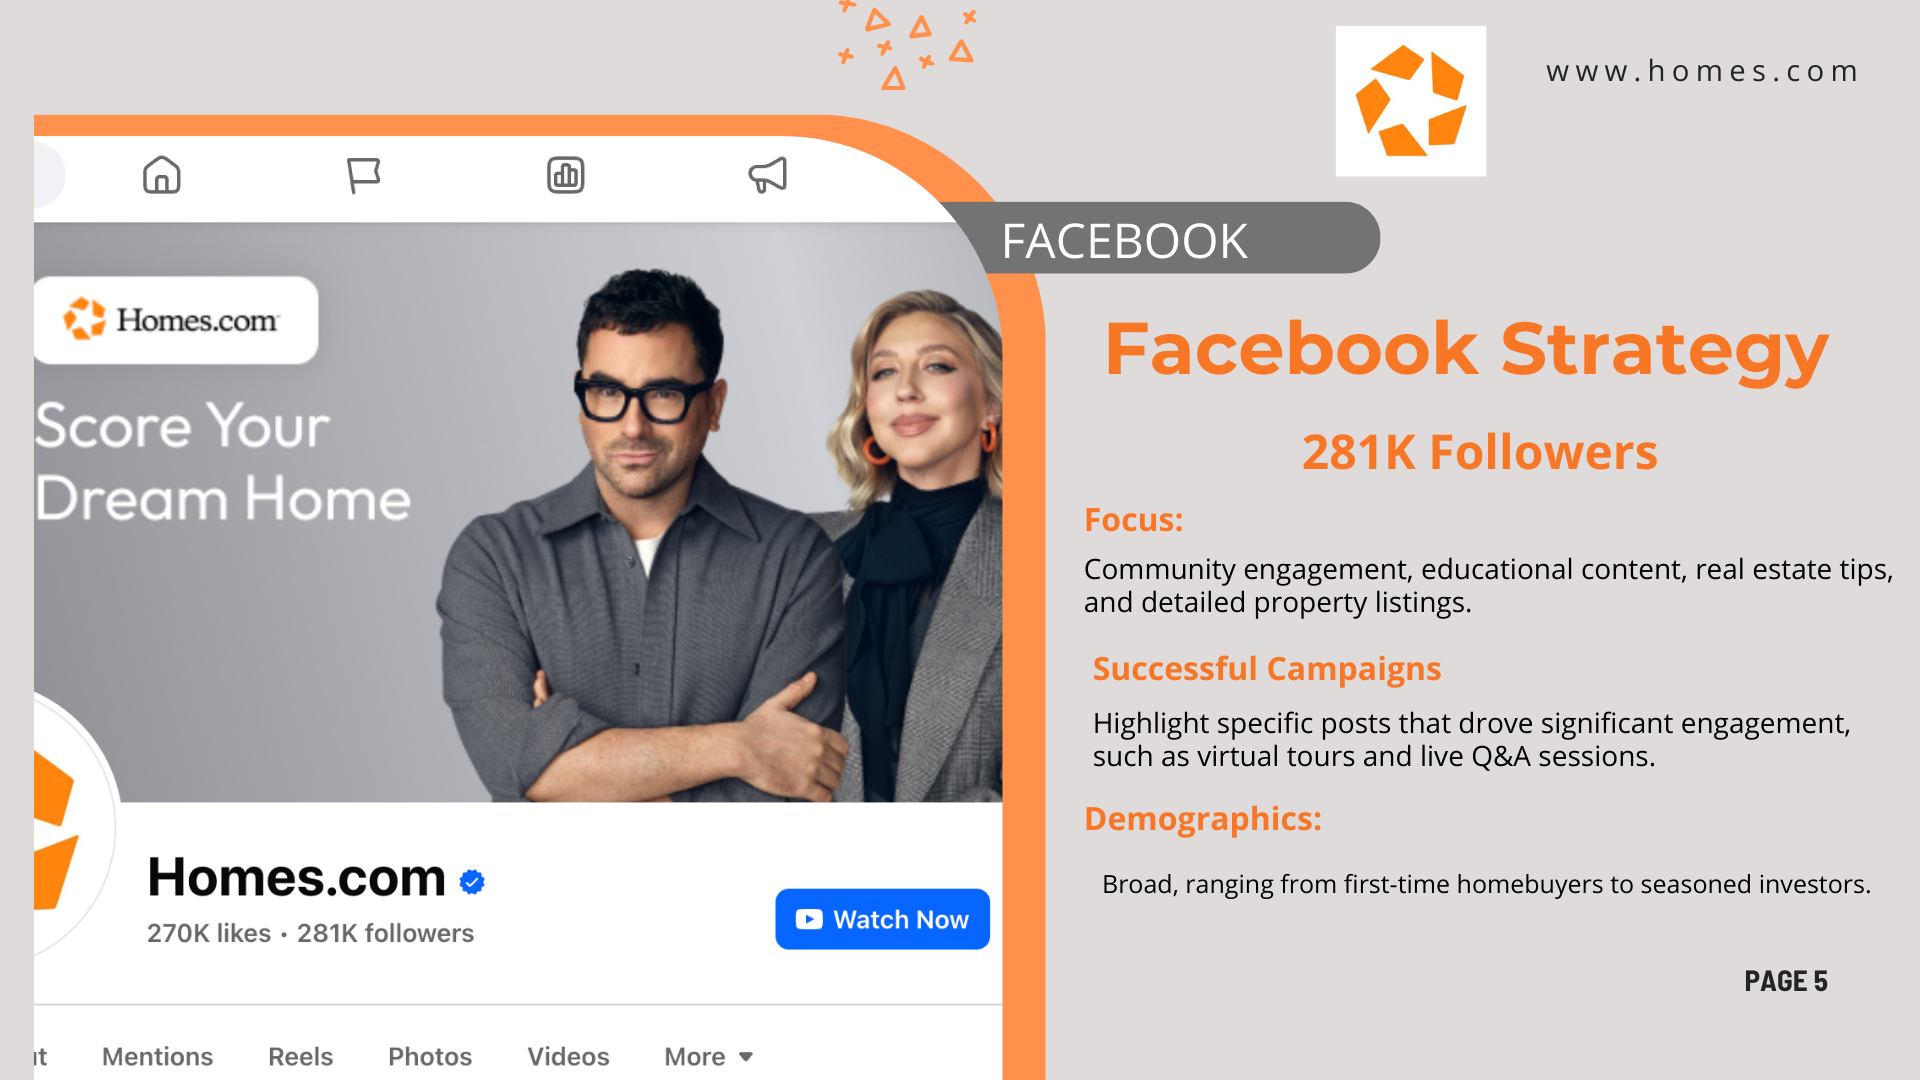Click the 270K likes count
Image resolution: width=1920 pixels, height=1080 pixels.
tap(209, 933)
